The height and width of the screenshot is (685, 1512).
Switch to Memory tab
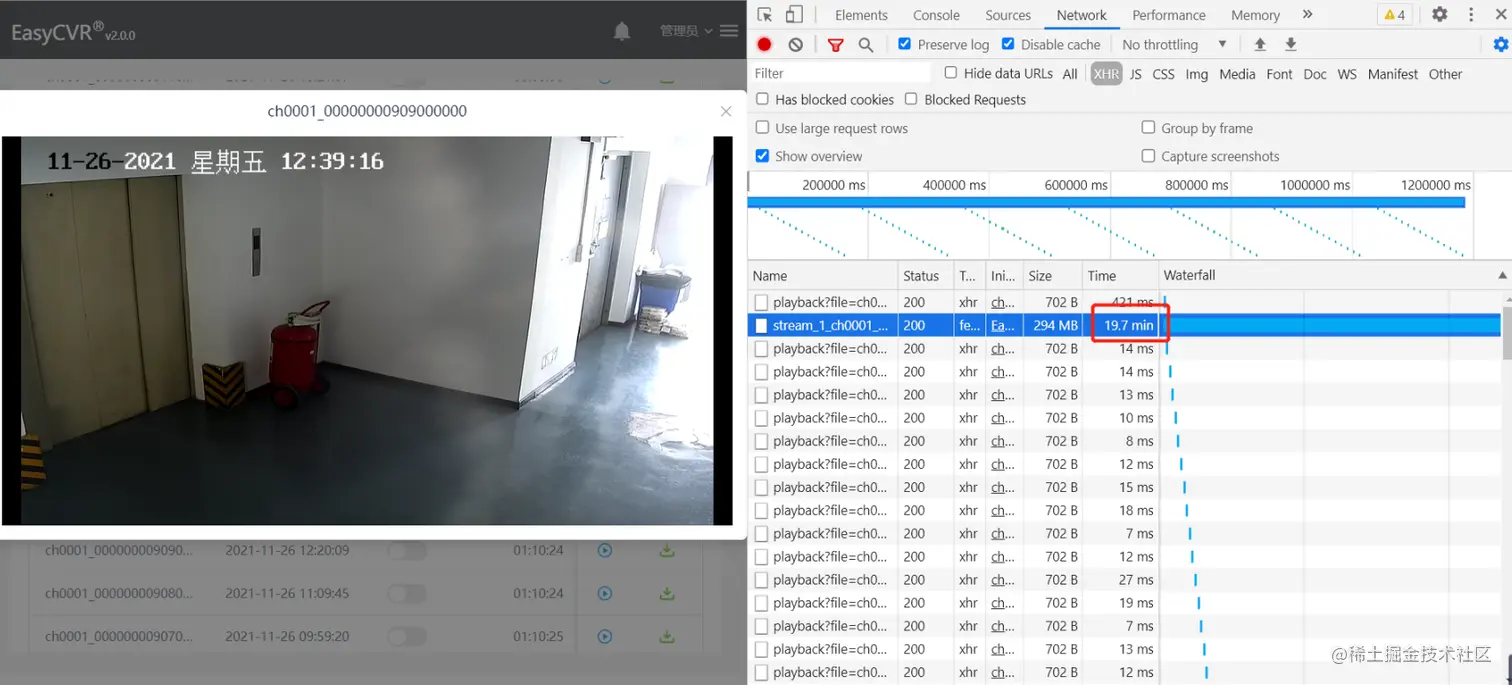pyautogui.click(x=1255, y=15)
